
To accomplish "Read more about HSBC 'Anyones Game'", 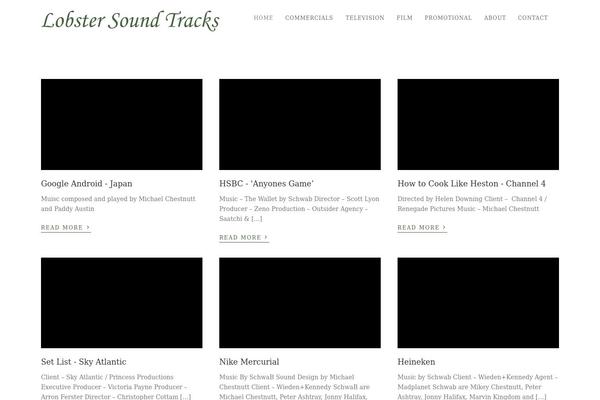I will [x=244, y=238].
